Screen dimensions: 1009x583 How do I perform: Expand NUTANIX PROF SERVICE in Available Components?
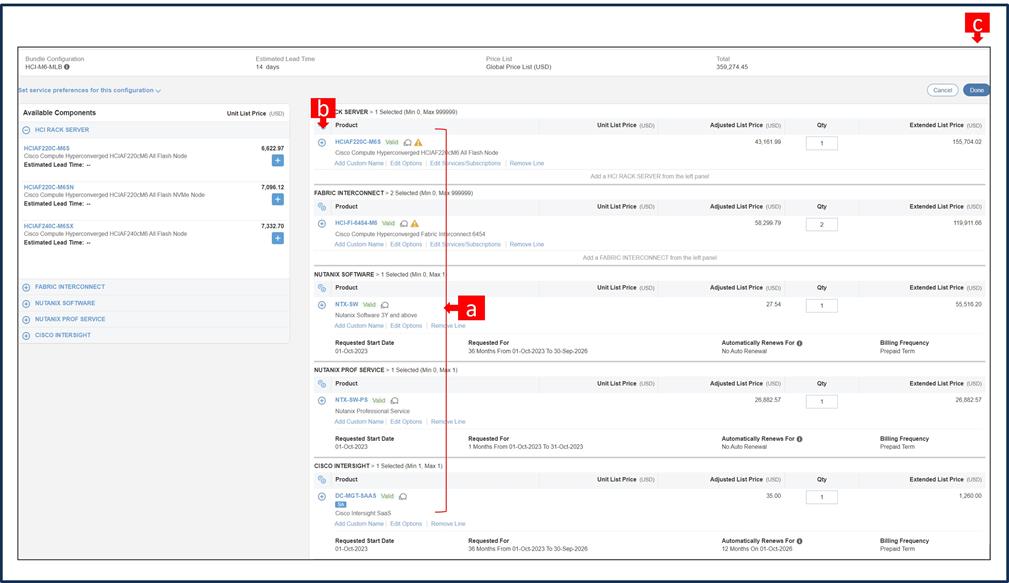pos(26,319)
